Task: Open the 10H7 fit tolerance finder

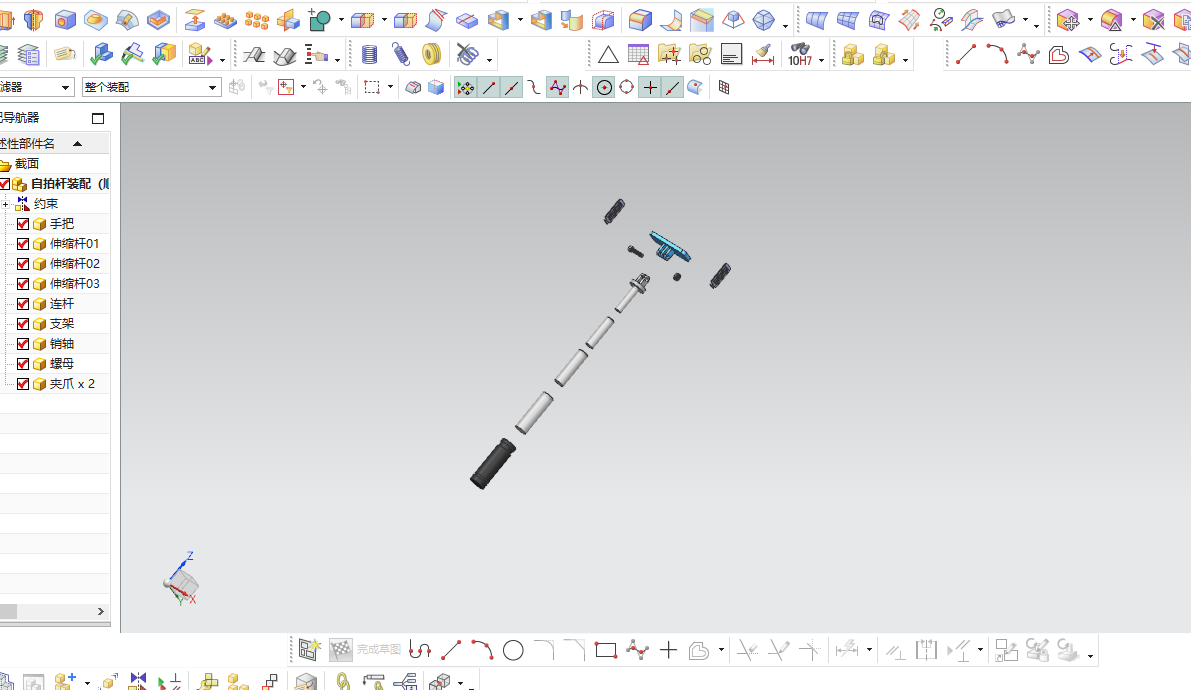Action: click(x=800, y=55)
